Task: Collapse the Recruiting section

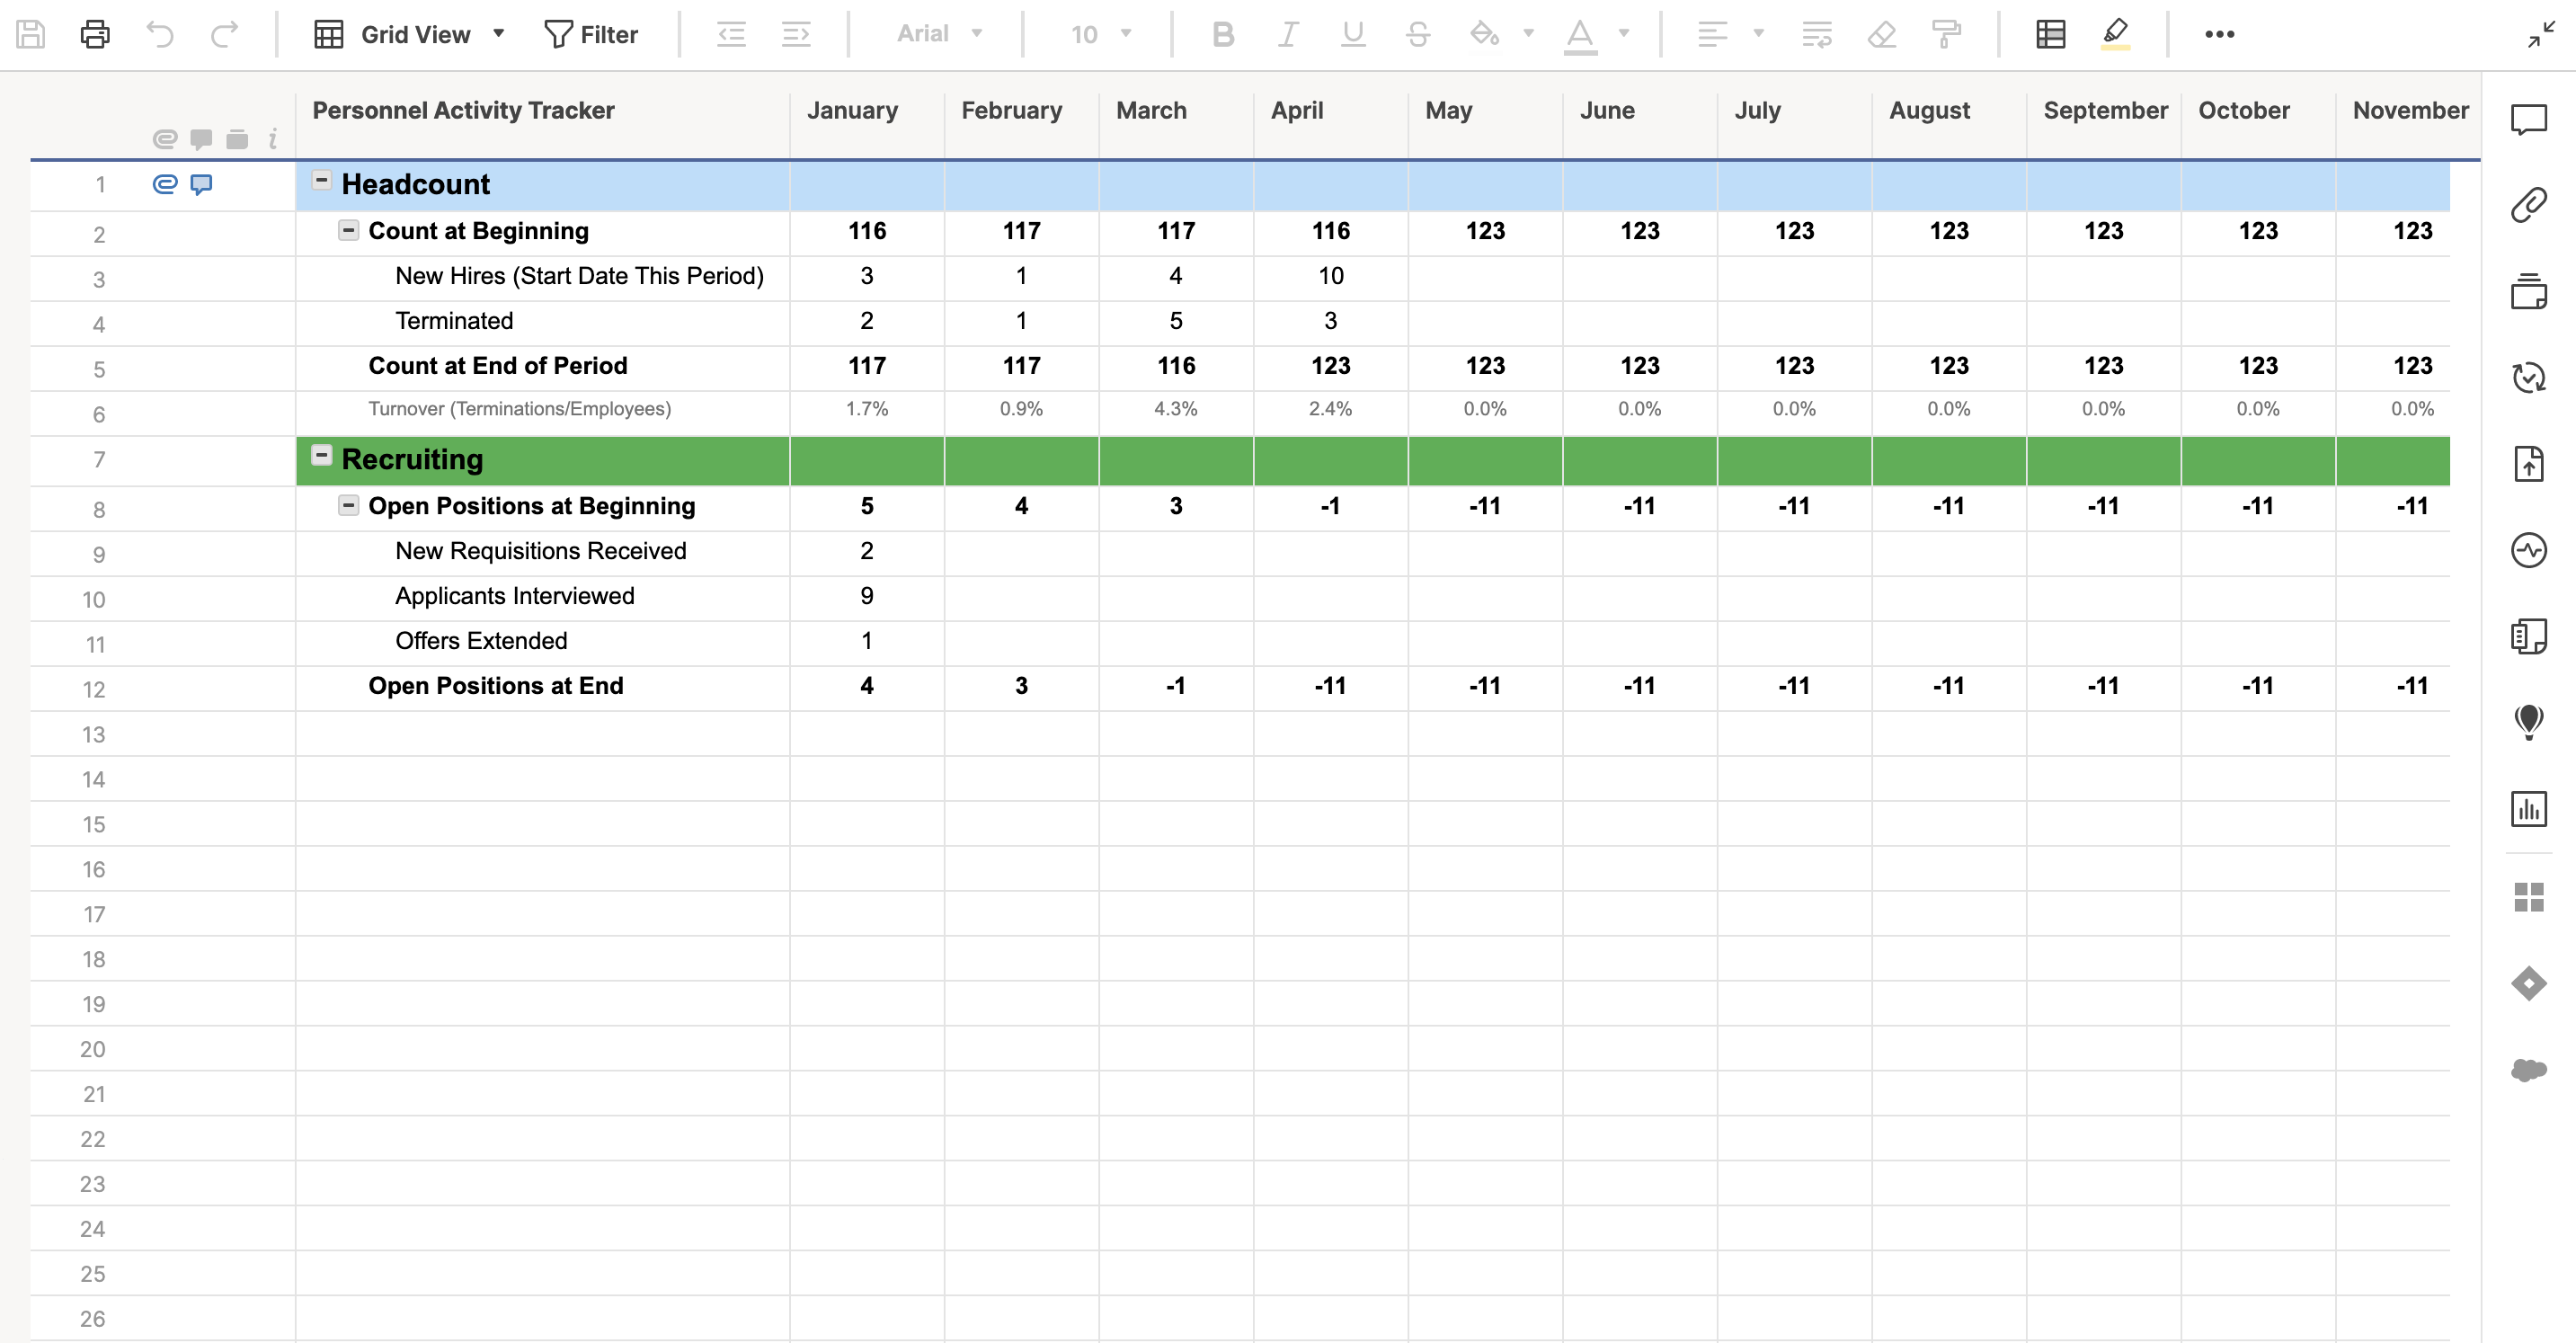Action: 321,456
